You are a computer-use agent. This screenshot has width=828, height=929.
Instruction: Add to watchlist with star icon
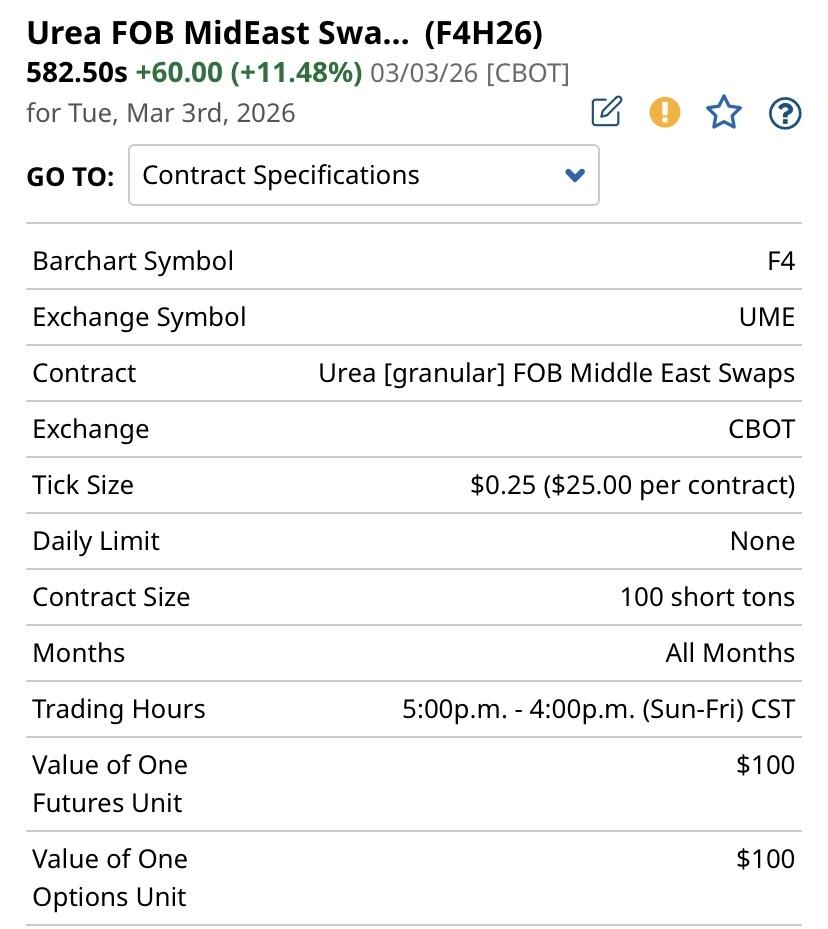[723, 113]
